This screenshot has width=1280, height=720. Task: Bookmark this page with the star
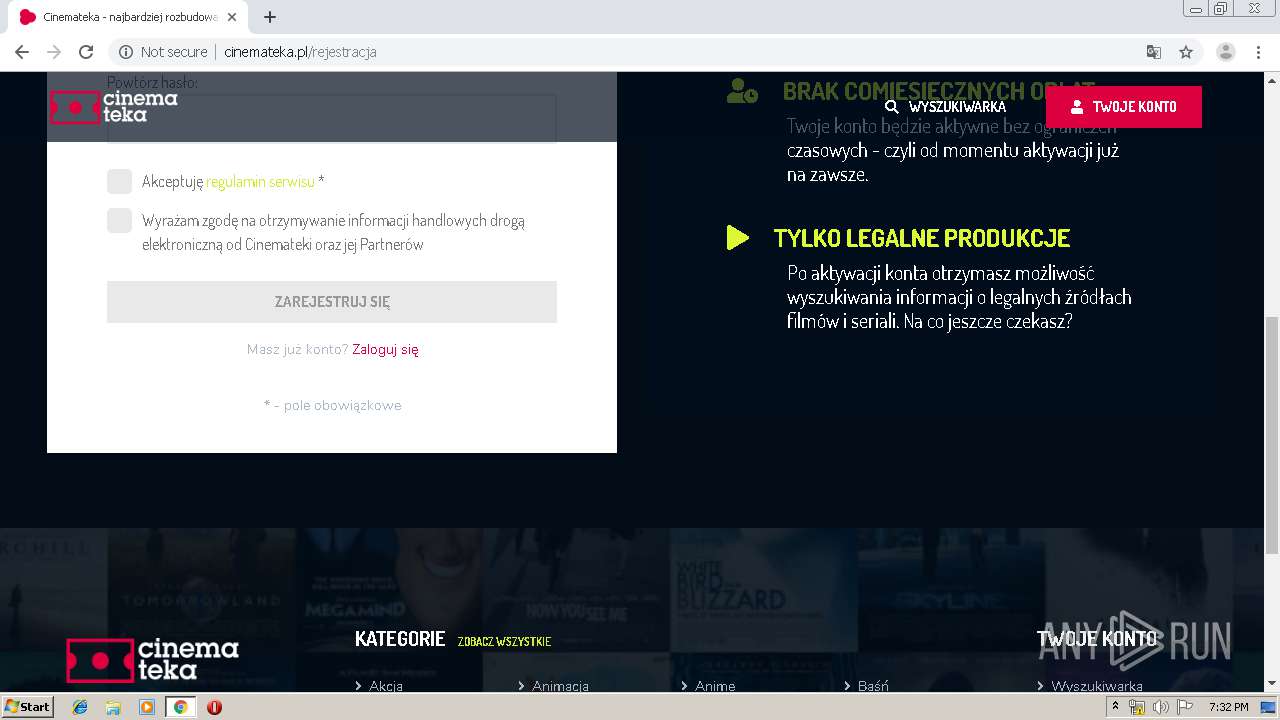[1186, 52]
